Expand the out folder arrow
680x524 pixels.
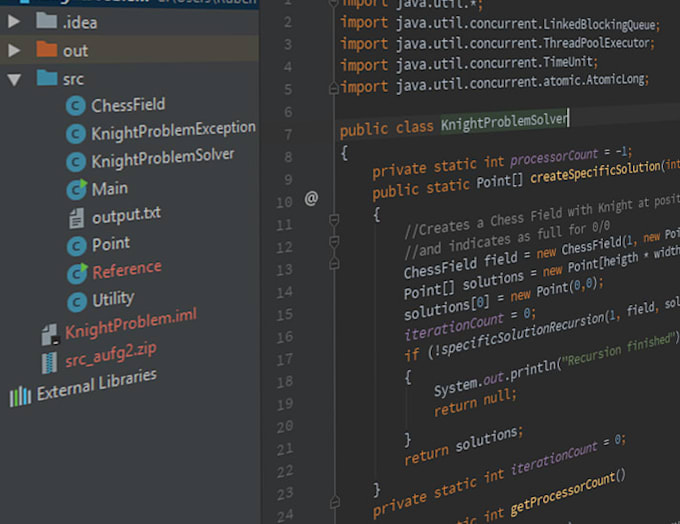pyautogui.click(x=14, y=50)
